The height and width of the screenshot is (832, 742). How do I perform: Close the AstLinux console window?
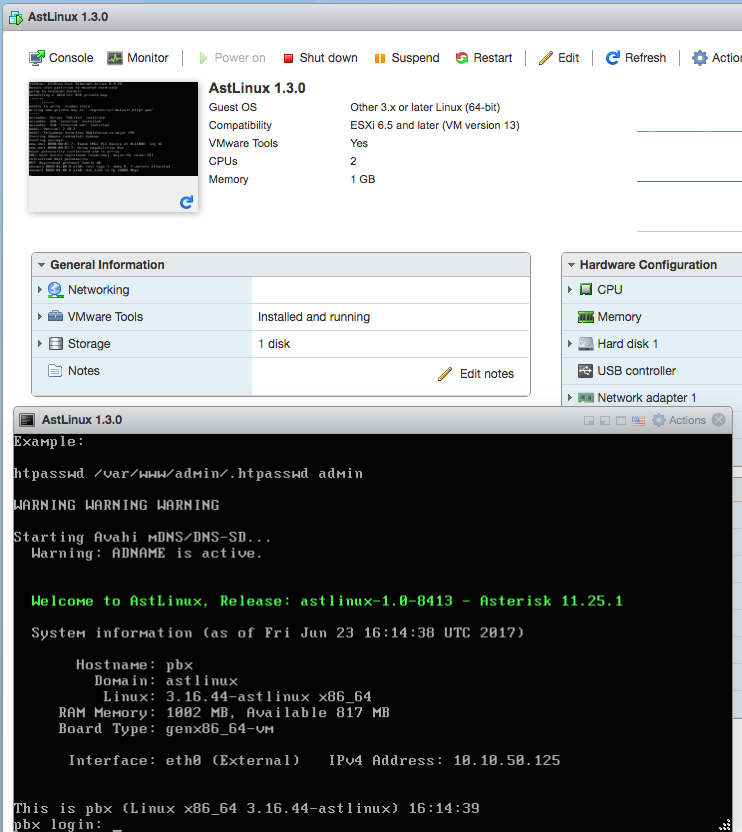click(x=719, y=420)
